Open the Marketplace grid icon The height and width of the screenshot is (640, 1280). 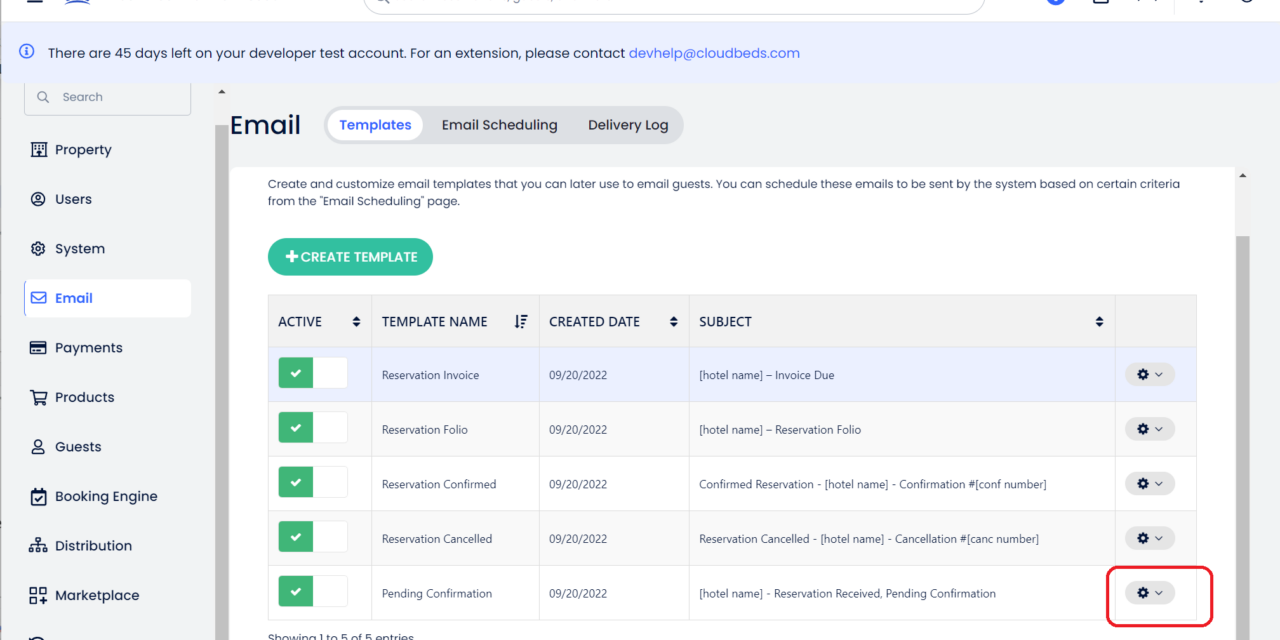[38, 595]
